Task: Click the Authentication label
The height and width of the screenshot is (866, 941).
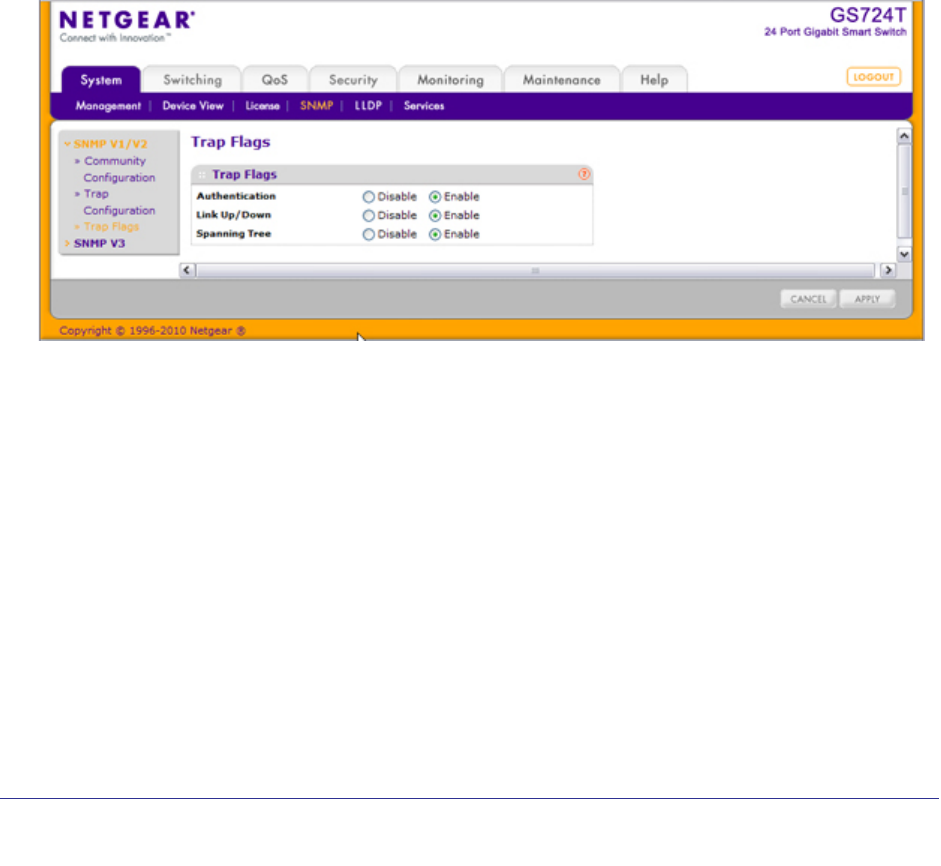Action: [236, 196]
